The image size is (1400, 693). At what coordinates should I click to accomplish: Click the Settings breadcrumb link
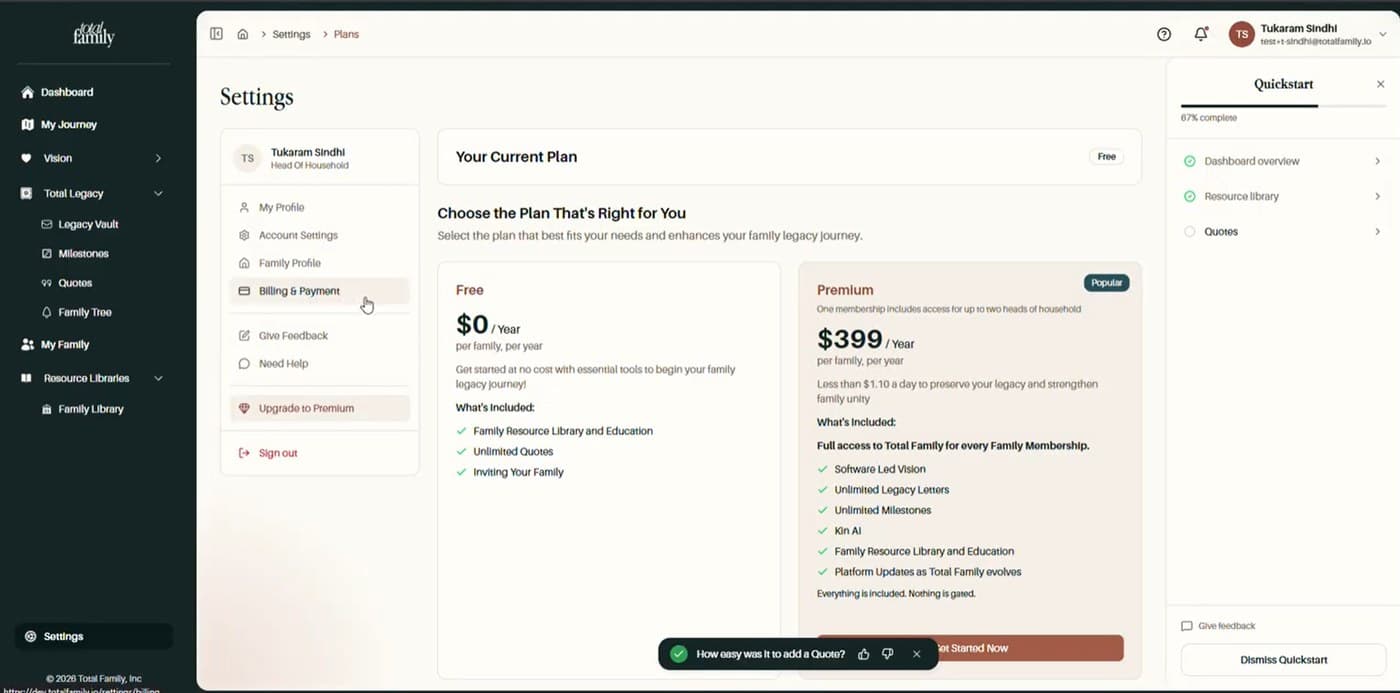(x=291, y=34)
